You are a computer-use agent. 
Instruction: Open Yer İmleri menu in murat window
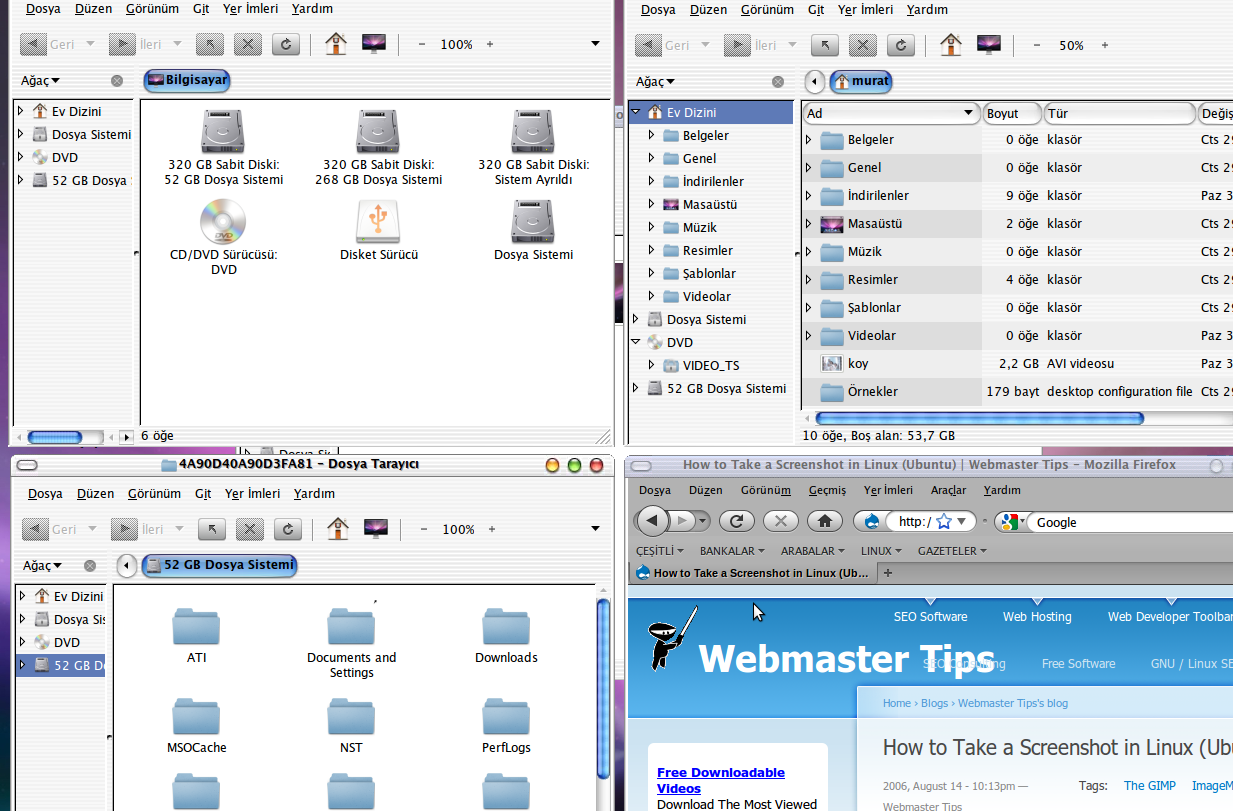[x=867, y=10]
